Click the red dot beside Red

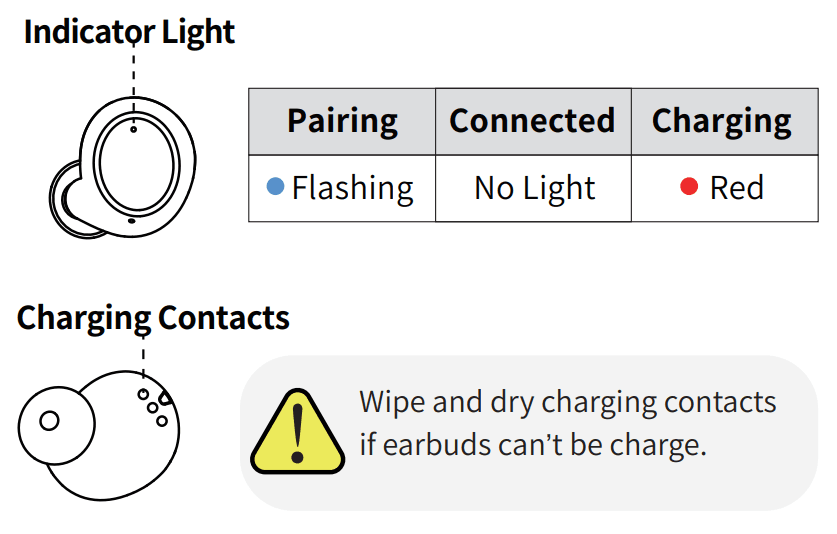pos(688,187)
